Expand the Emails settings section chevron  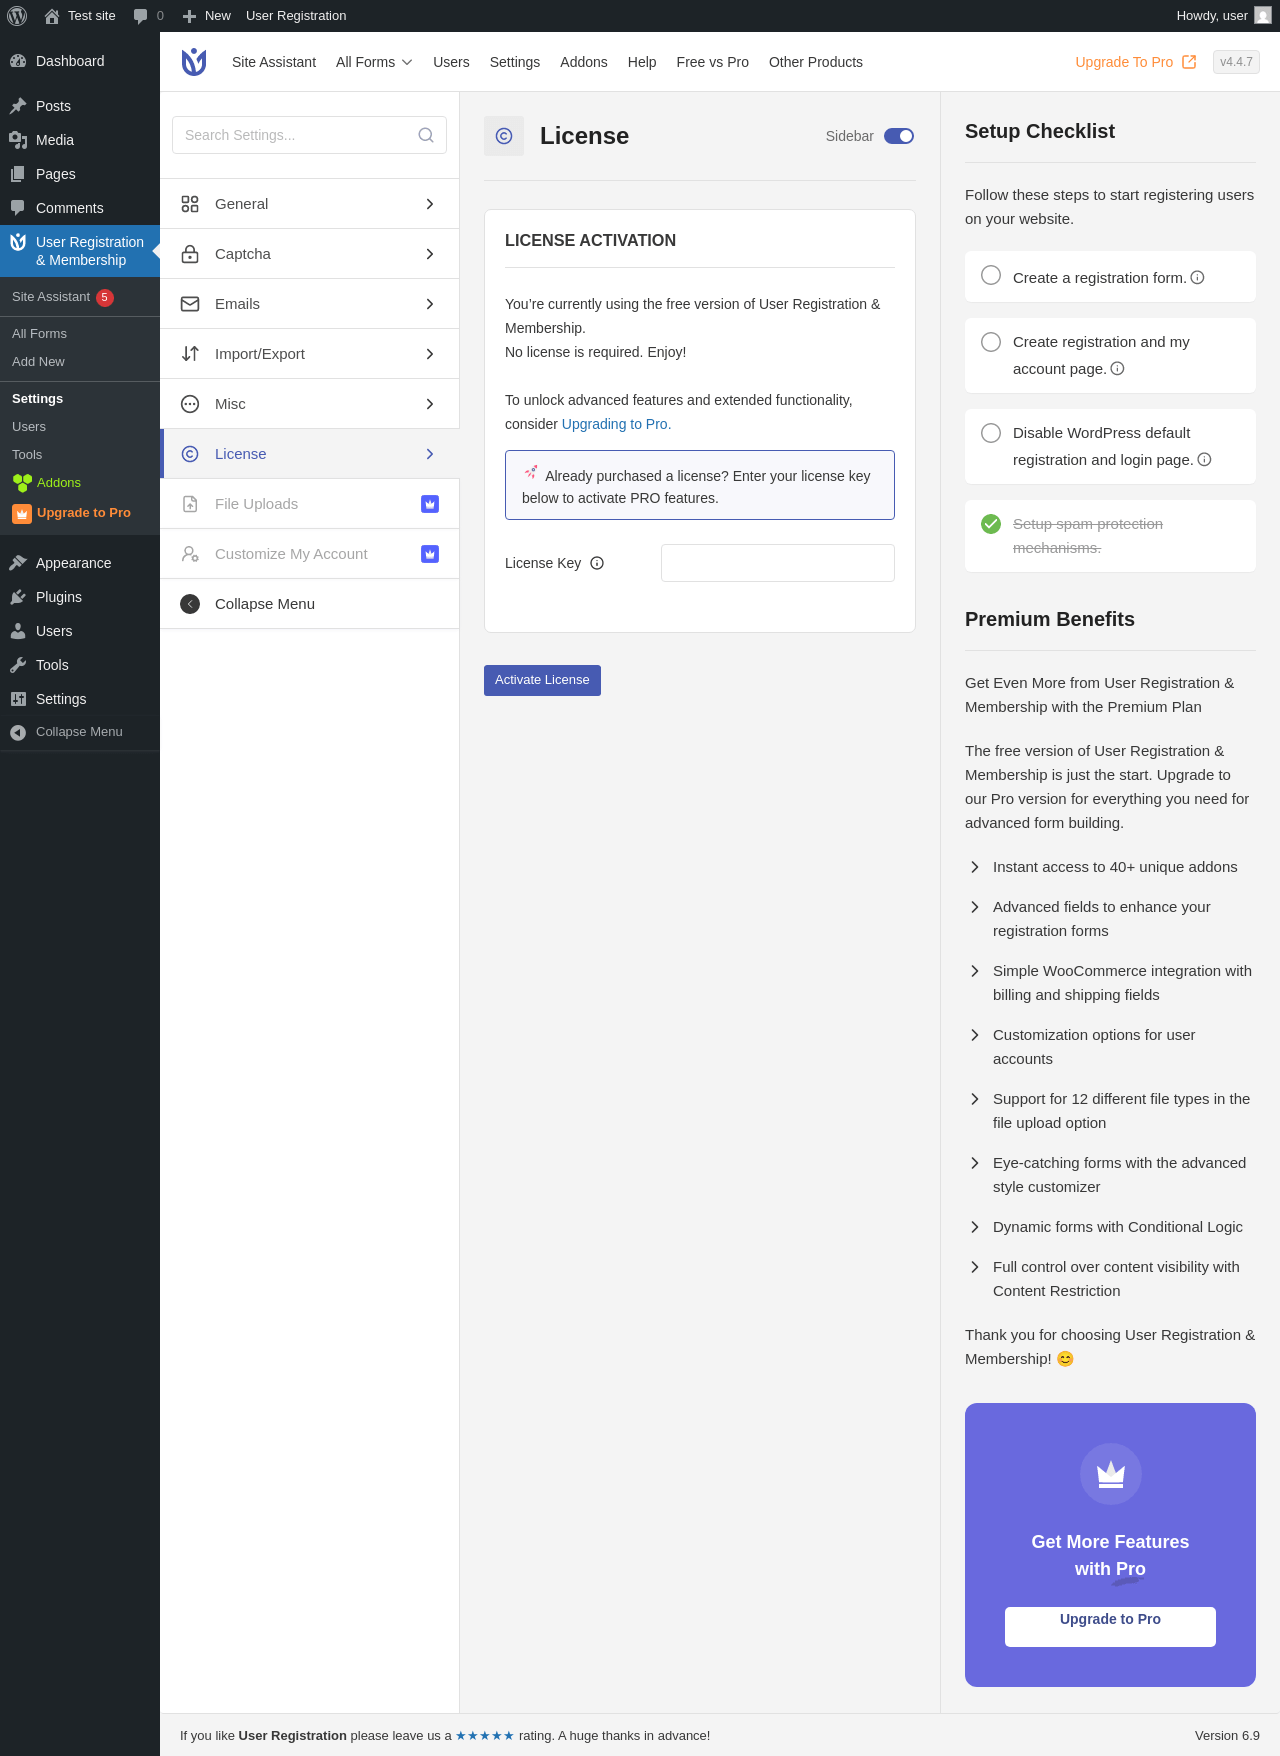coord(430,304)
